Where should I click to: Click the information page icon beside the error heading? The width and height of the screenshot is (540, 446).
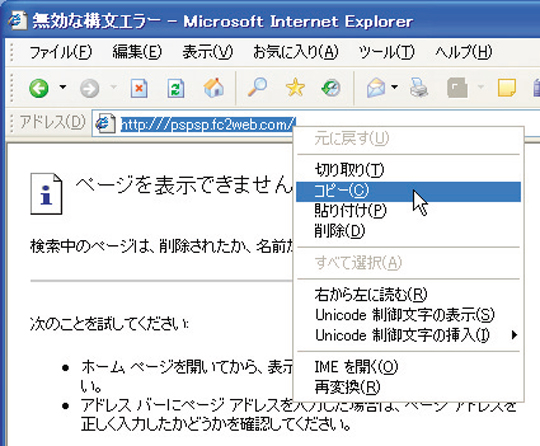click(x=46, y=194)
